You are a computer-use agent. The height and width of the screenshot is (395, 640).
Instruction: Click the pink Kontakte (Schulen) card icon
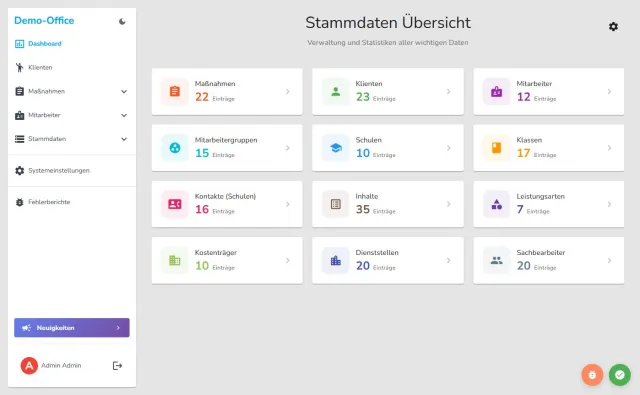click(175, 204)
